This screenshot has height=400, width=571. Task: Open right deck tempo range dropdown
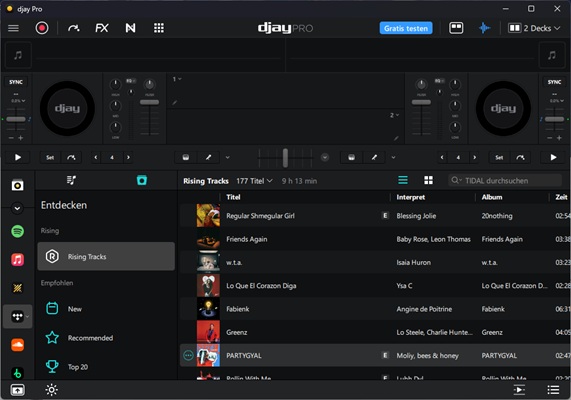(556, 101)
